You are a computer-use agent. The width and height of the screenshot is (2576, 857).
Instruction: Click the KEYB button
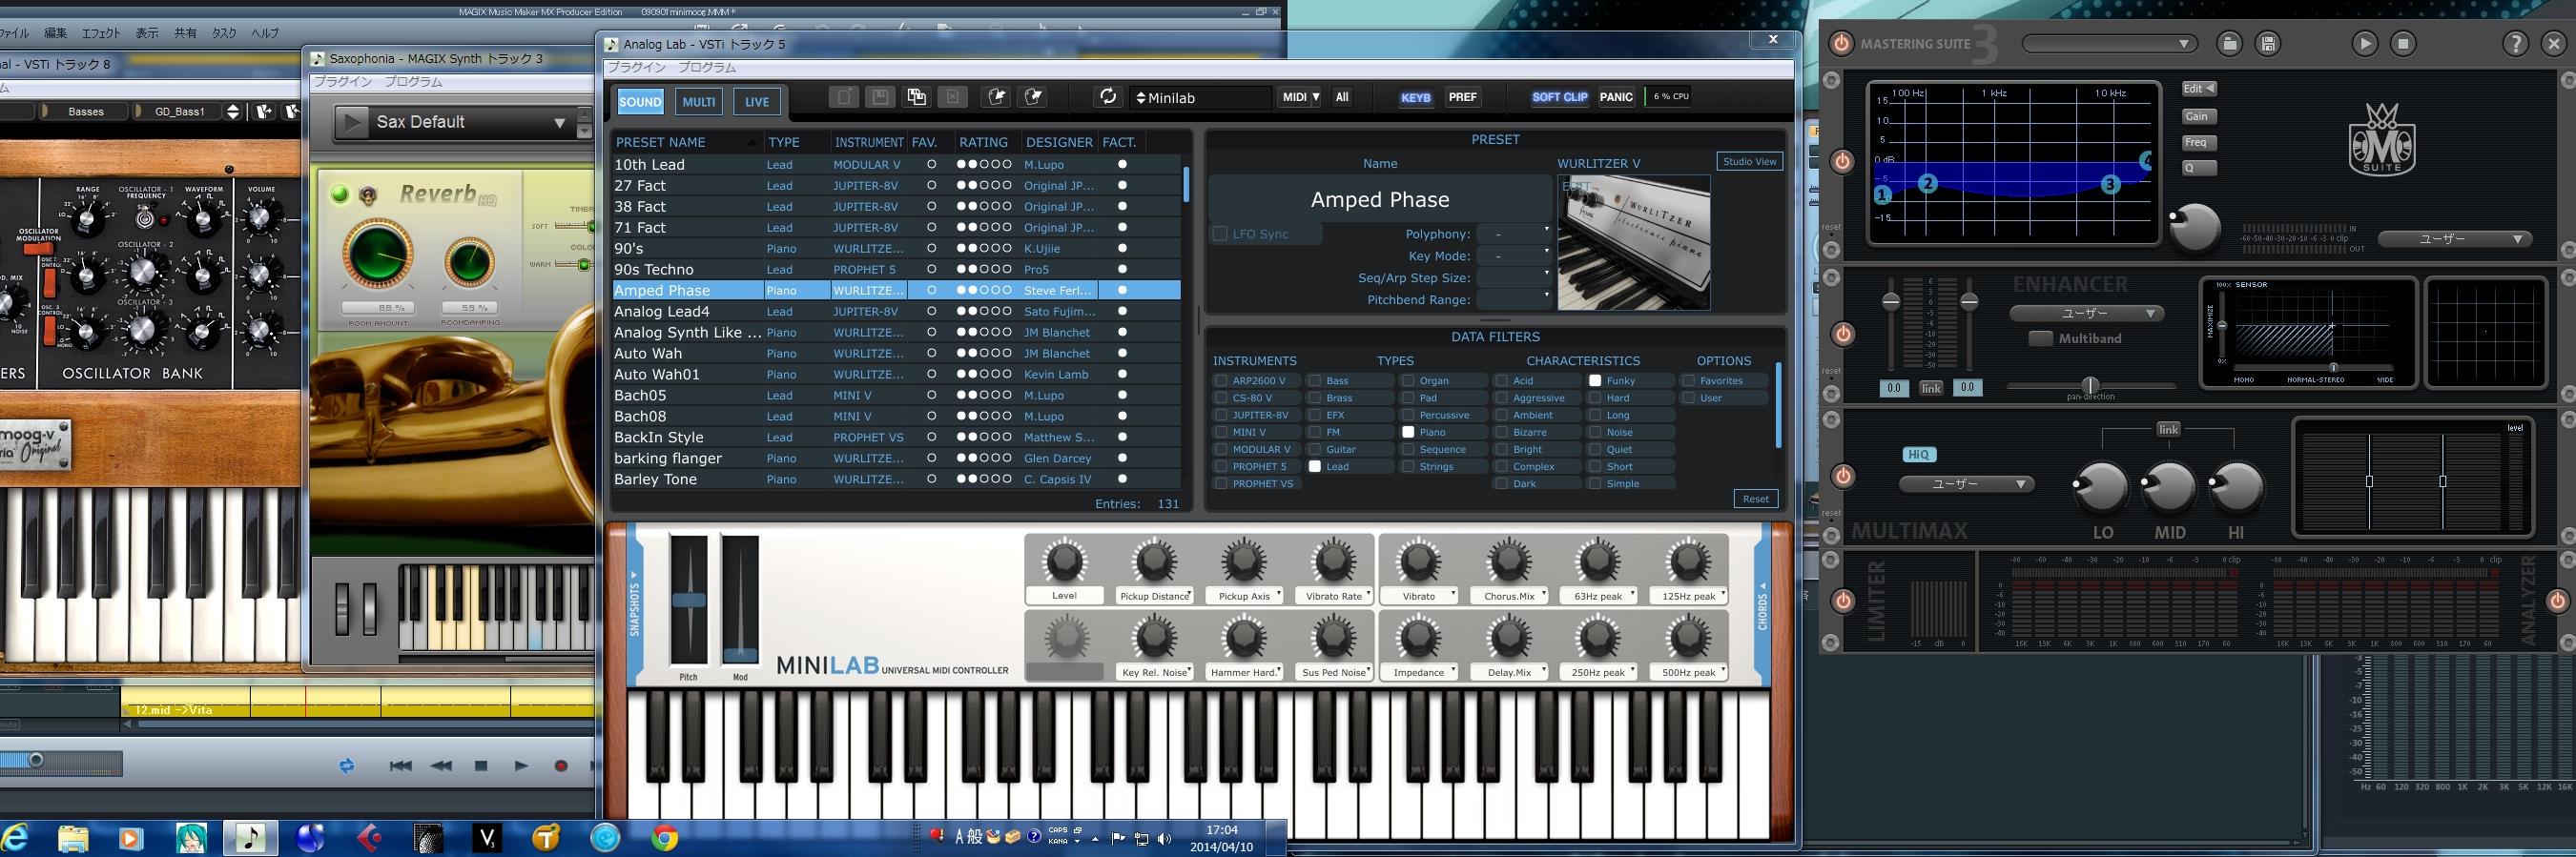1416,97
